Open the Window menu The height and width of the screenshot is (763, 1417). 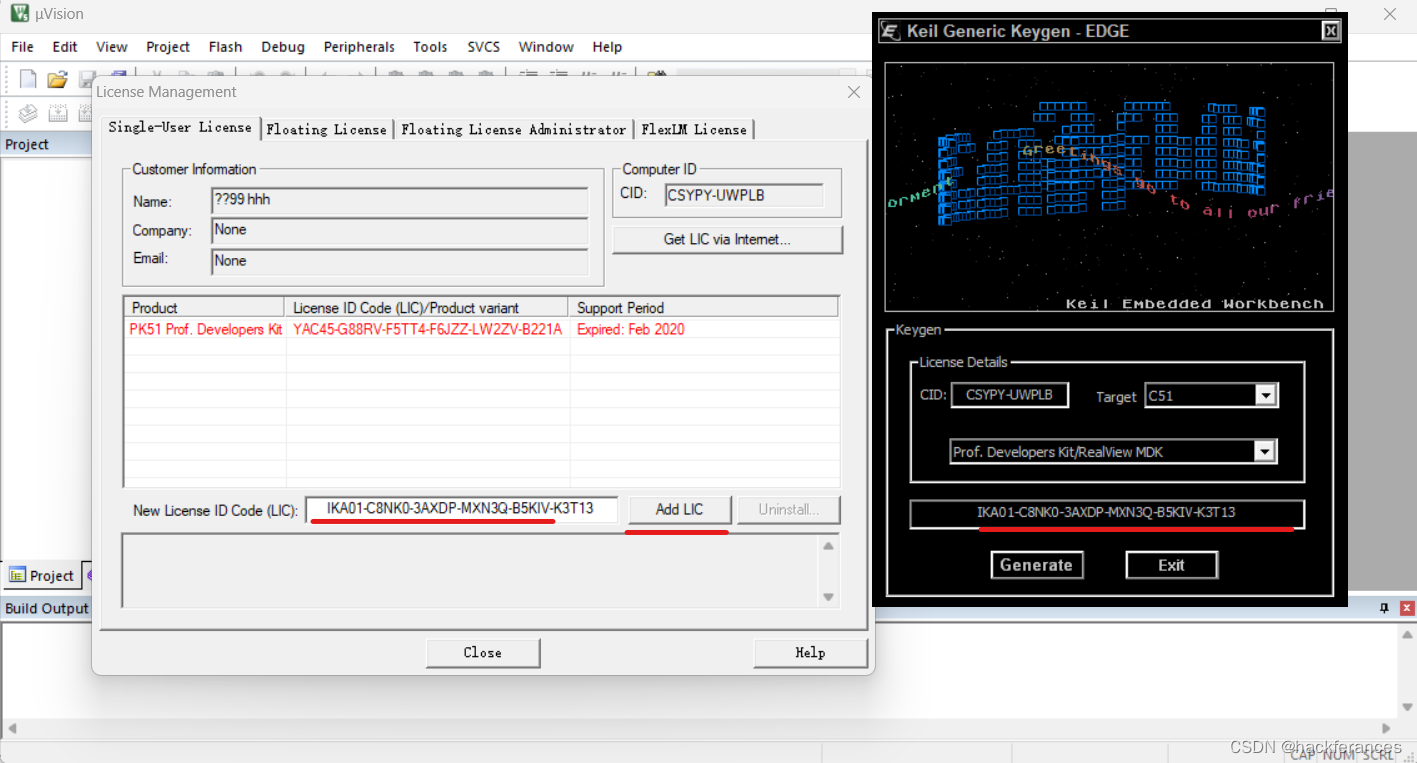546,47
